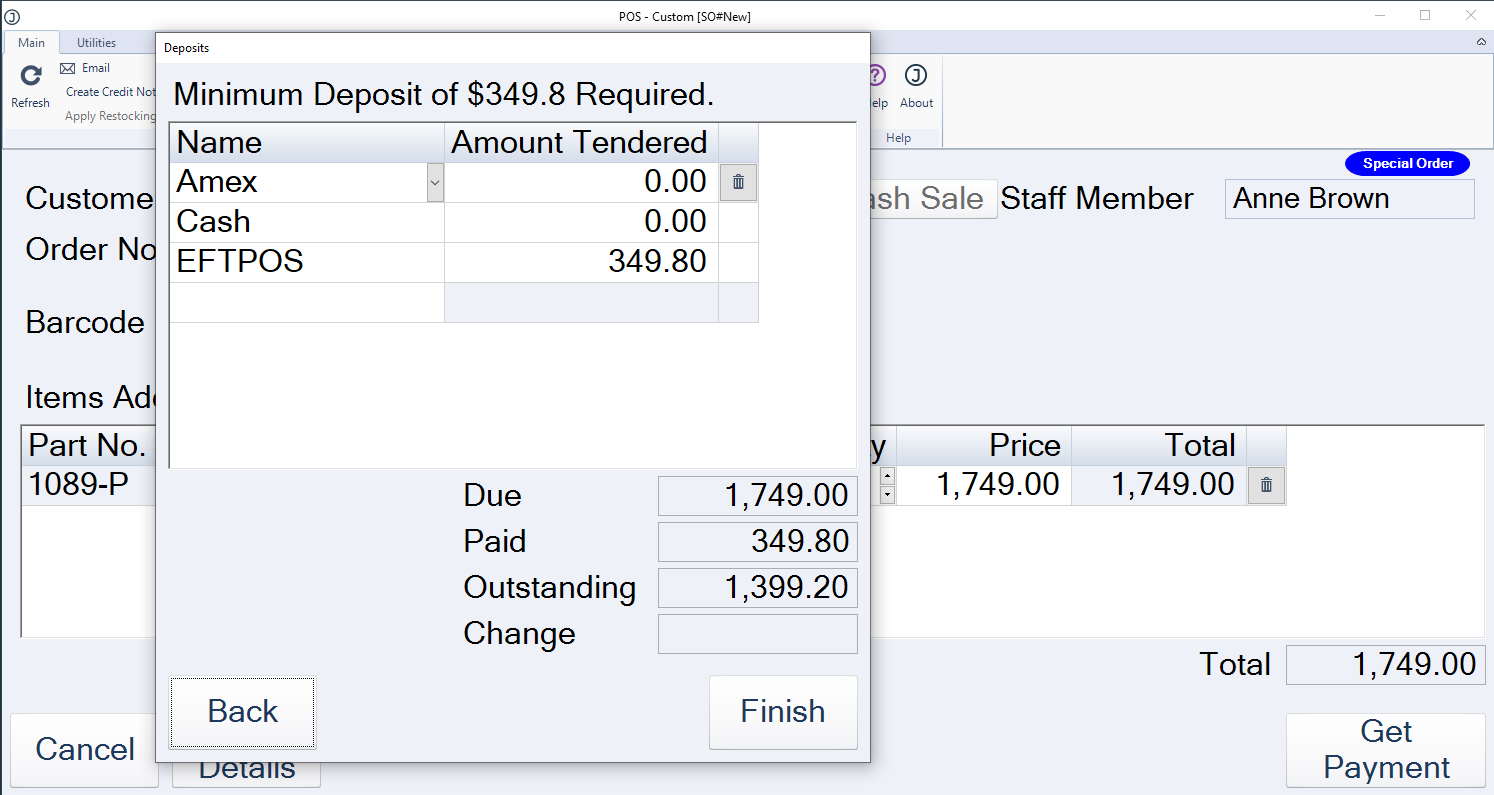Click the Email envelope icon
This screenshot has height=795, width=1494.
click(x=68, y=68)
